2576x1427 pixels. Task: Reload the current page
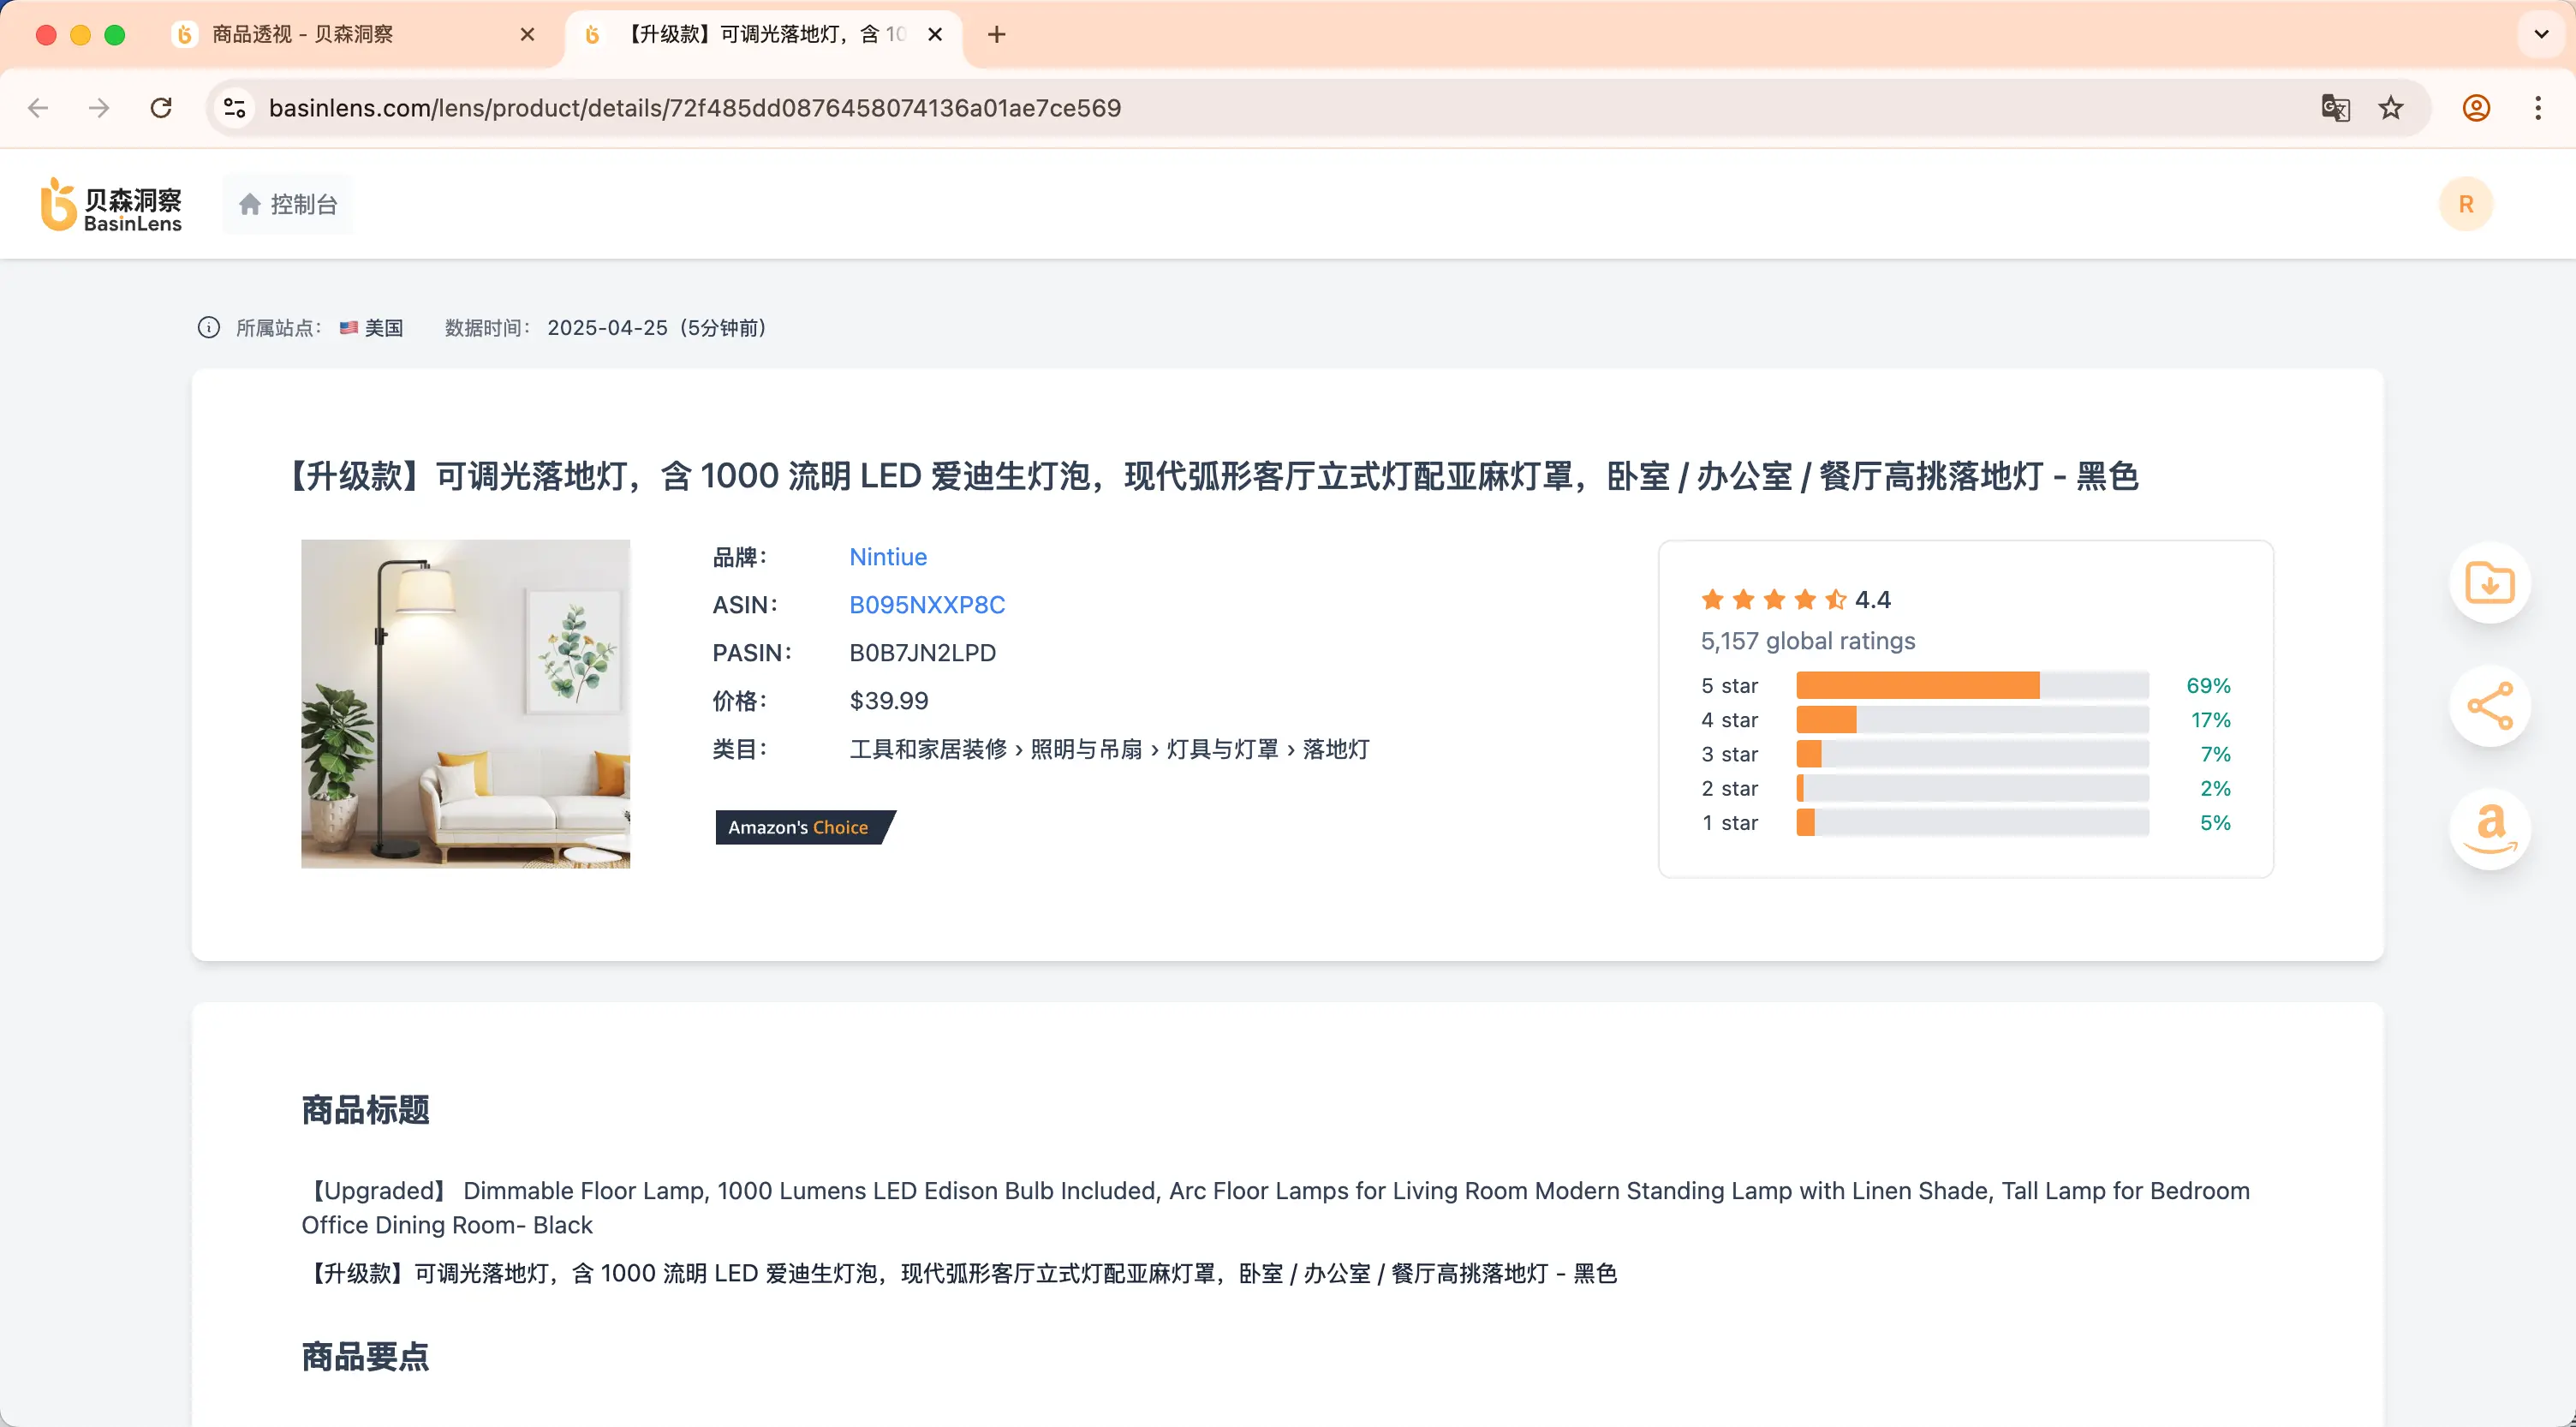[x=161, y=108]
